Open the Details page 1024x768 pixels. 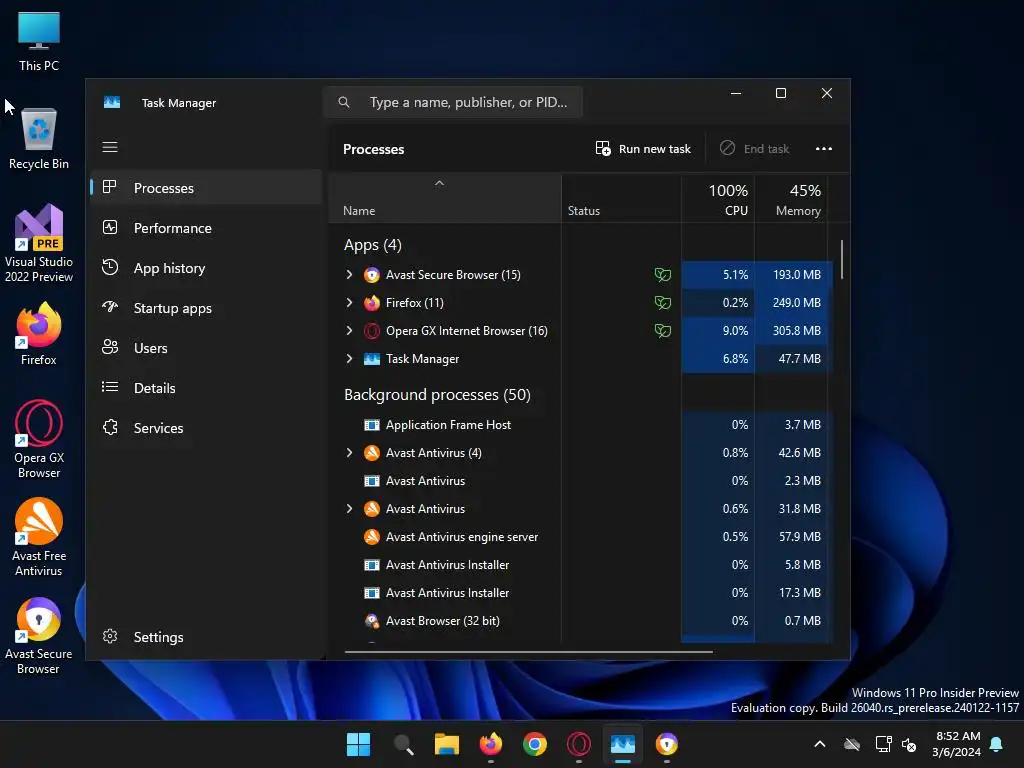pyautogui.click(x=206, y=388)
